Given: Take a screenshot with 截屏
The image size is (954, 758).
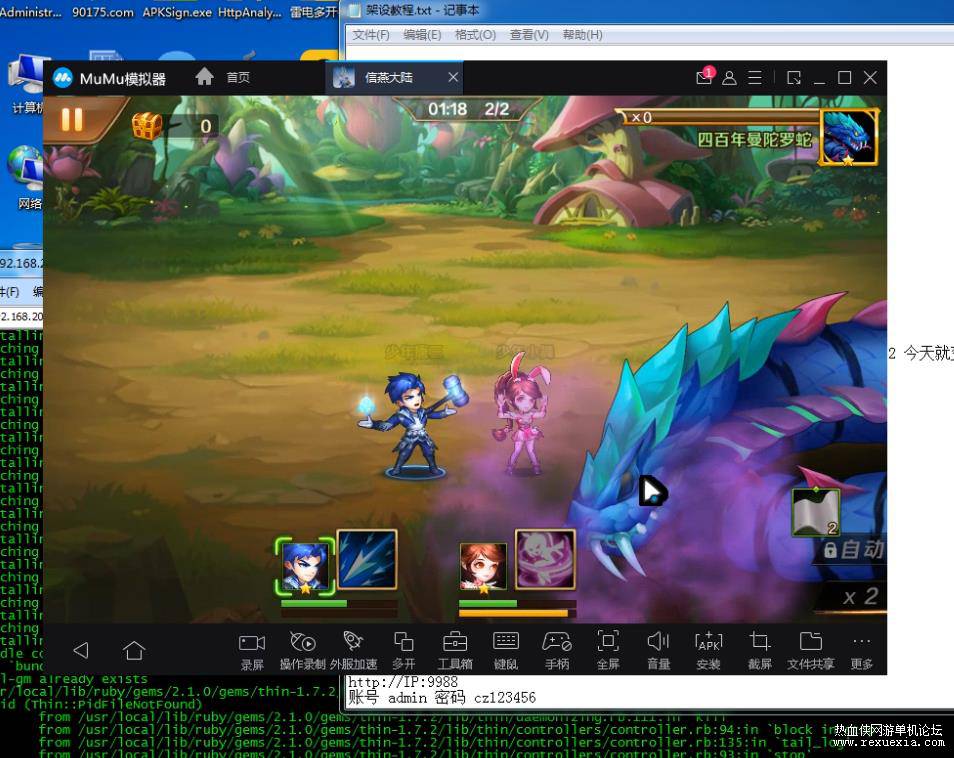Looking at the screenshot, I should (759, 650).
